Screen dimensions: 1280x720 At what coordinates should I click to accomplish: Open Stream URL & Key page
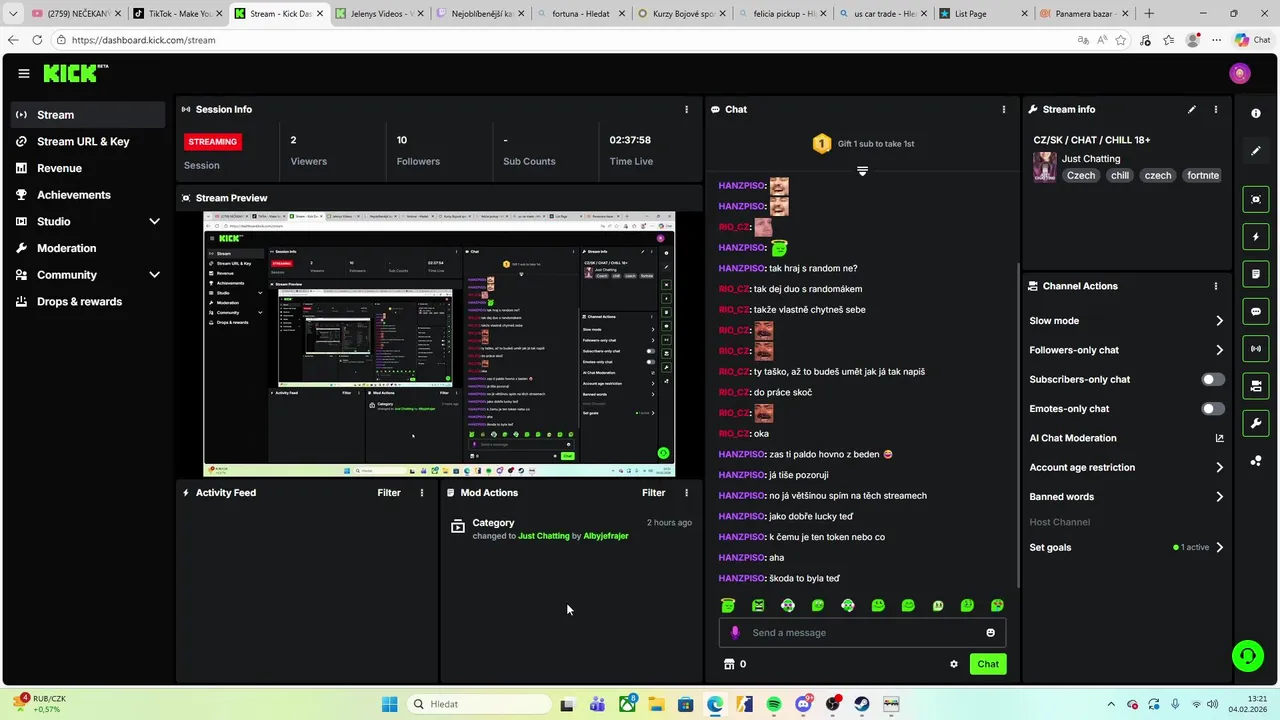[88, 142]
